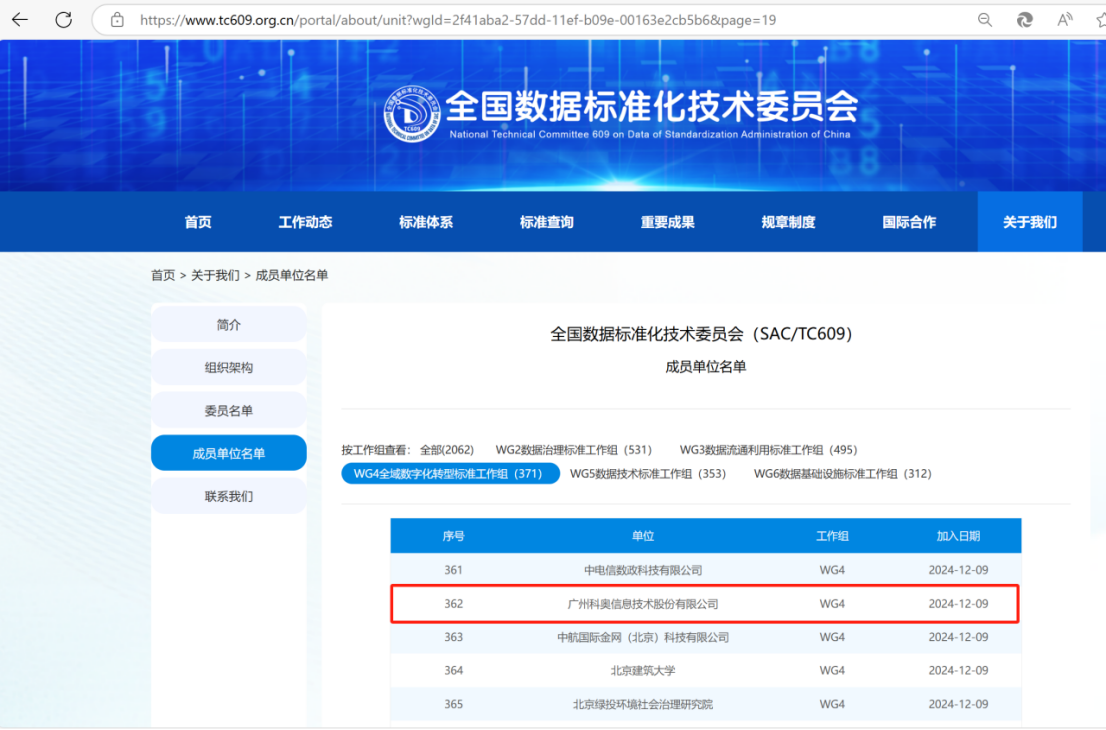Open the 工作动态 section
This screenshot has width=1106, height=730.
coord(305,221)
